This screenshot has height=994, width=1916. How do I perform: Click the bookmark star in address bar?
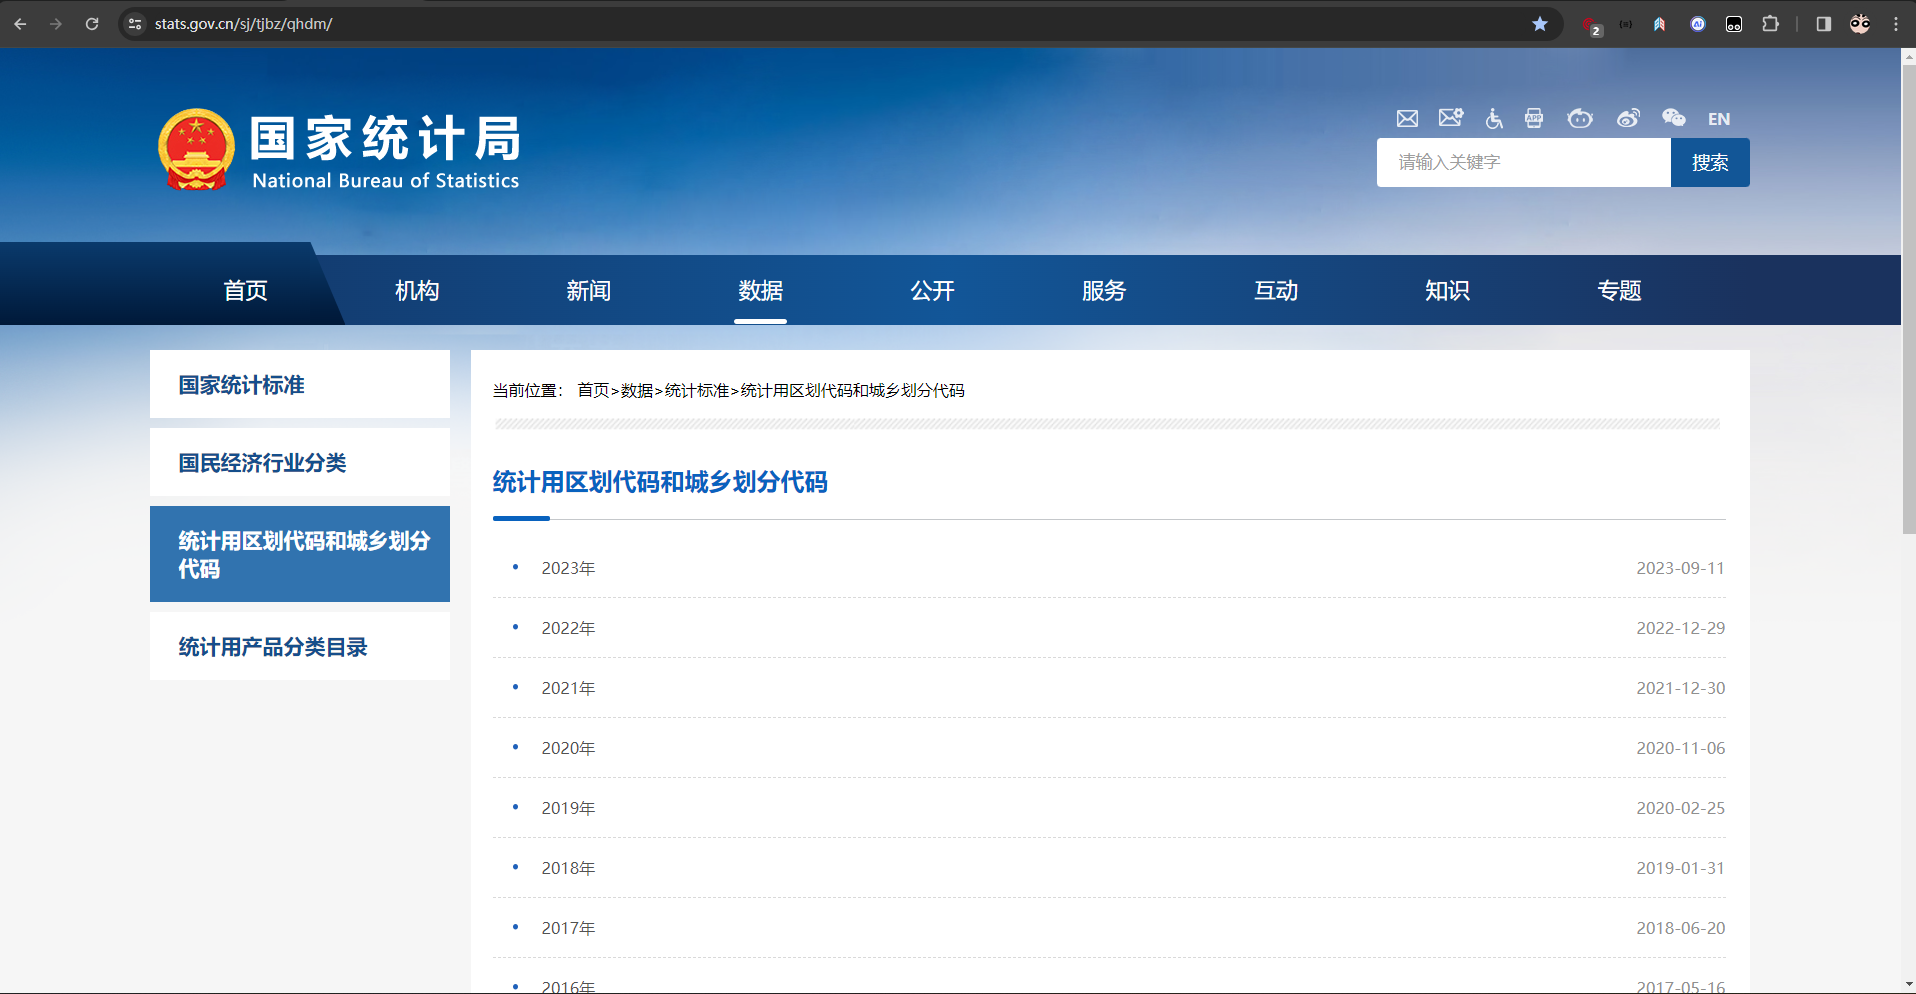point(1540,24)
